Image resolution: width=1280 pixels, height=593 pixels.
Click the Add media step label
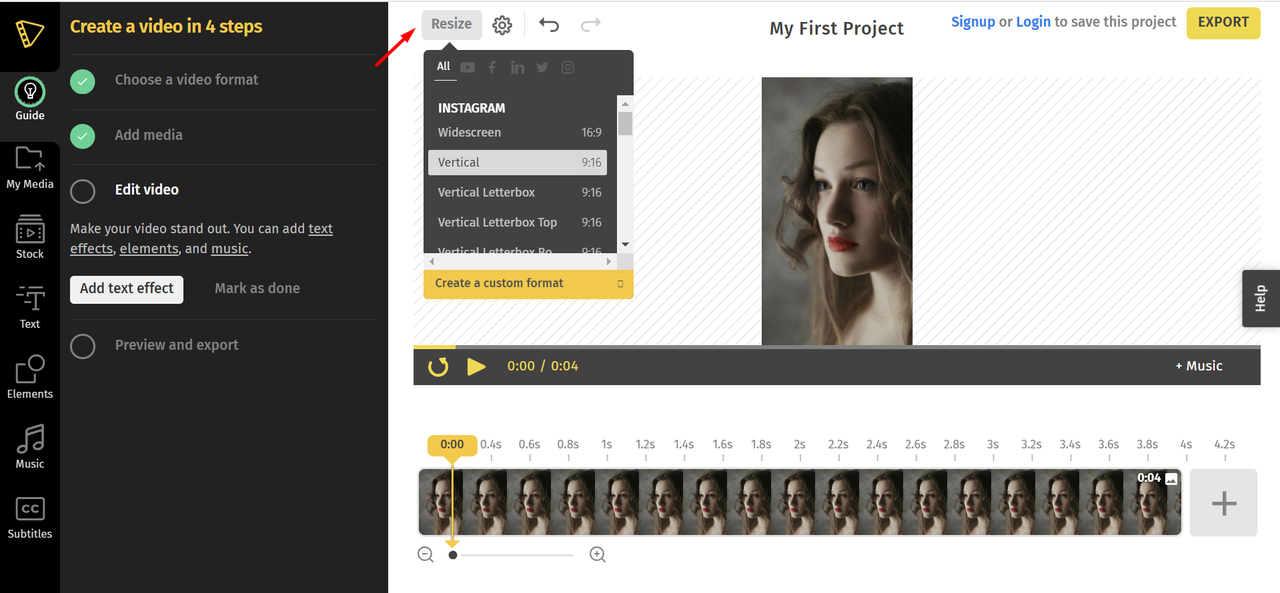pos(149,135)
